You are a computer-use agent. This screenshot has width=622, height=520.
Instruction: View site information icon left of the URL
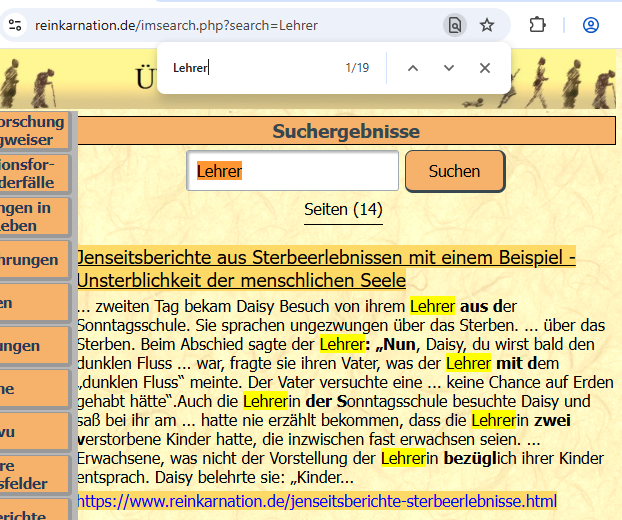pyautogui.click(x=14, y=26)
